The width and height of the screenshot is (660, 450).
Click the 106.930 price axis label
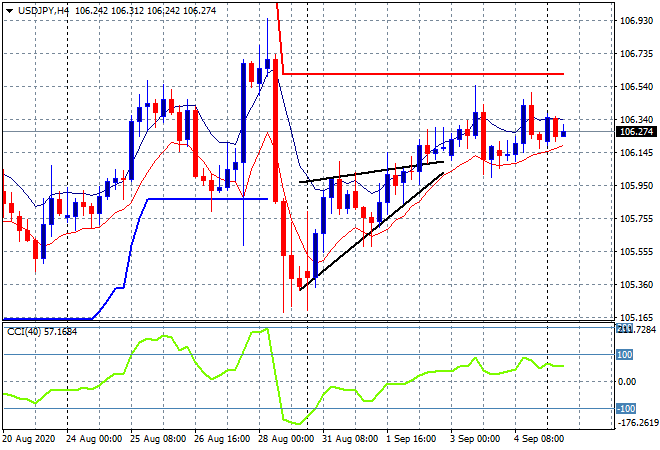coord(636,20)
